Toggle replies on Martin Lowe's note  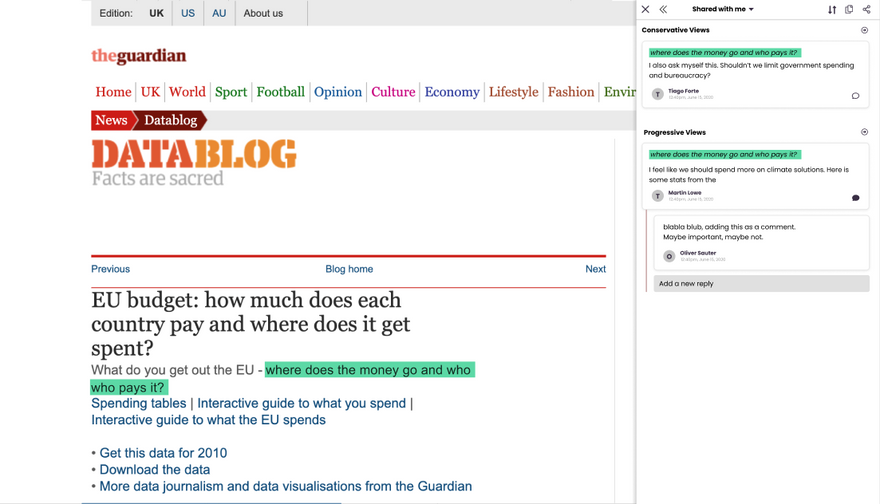(x=855, y=198)
